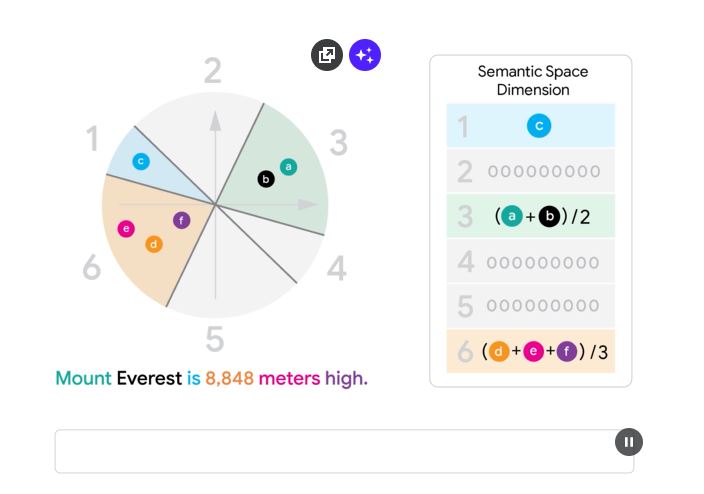
Task: Click dimension 1 row in table
Action: (531, 125)
